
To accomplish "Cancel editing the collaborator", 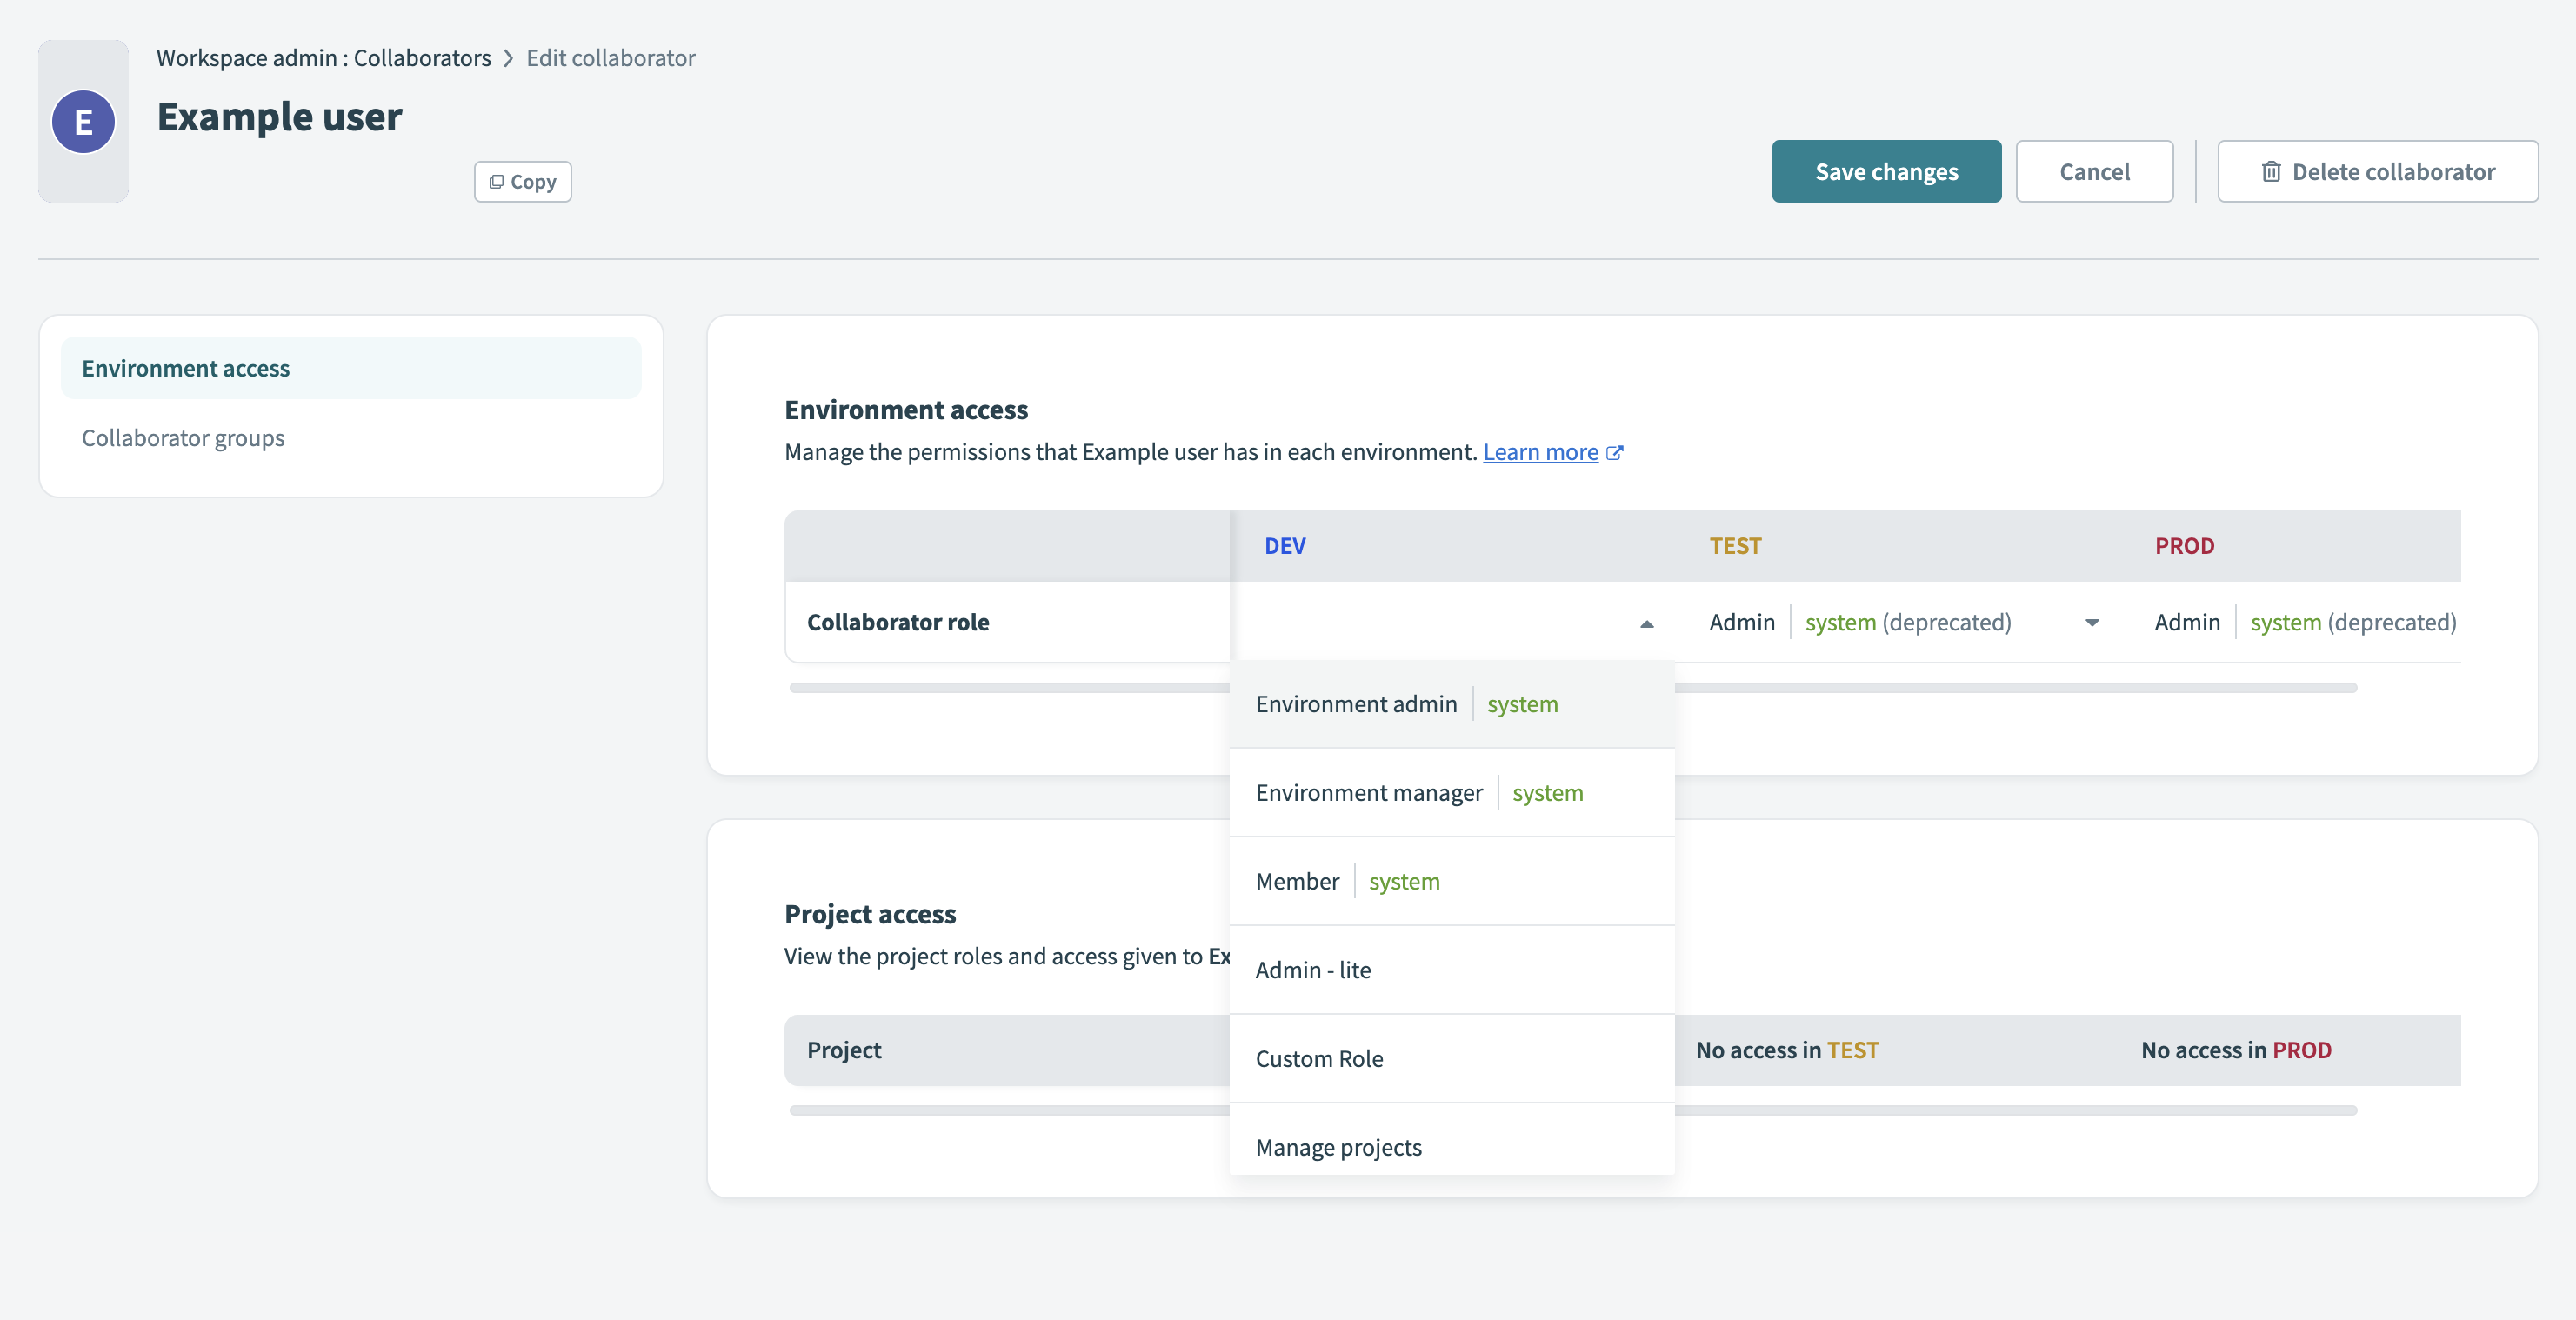I will (x=2094, y=171).
